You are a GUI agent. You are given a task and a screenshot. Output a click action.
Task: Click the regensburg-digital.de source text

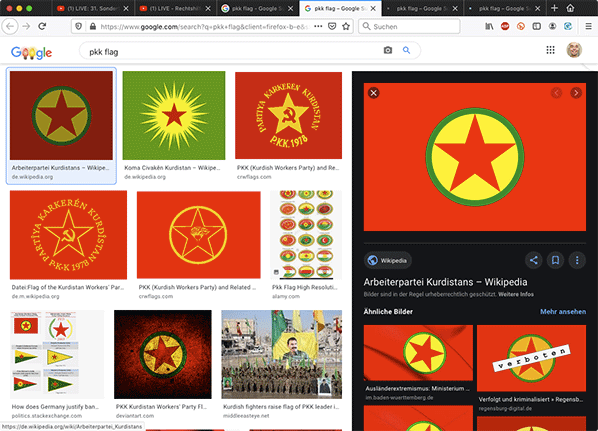tap(505, 408)
